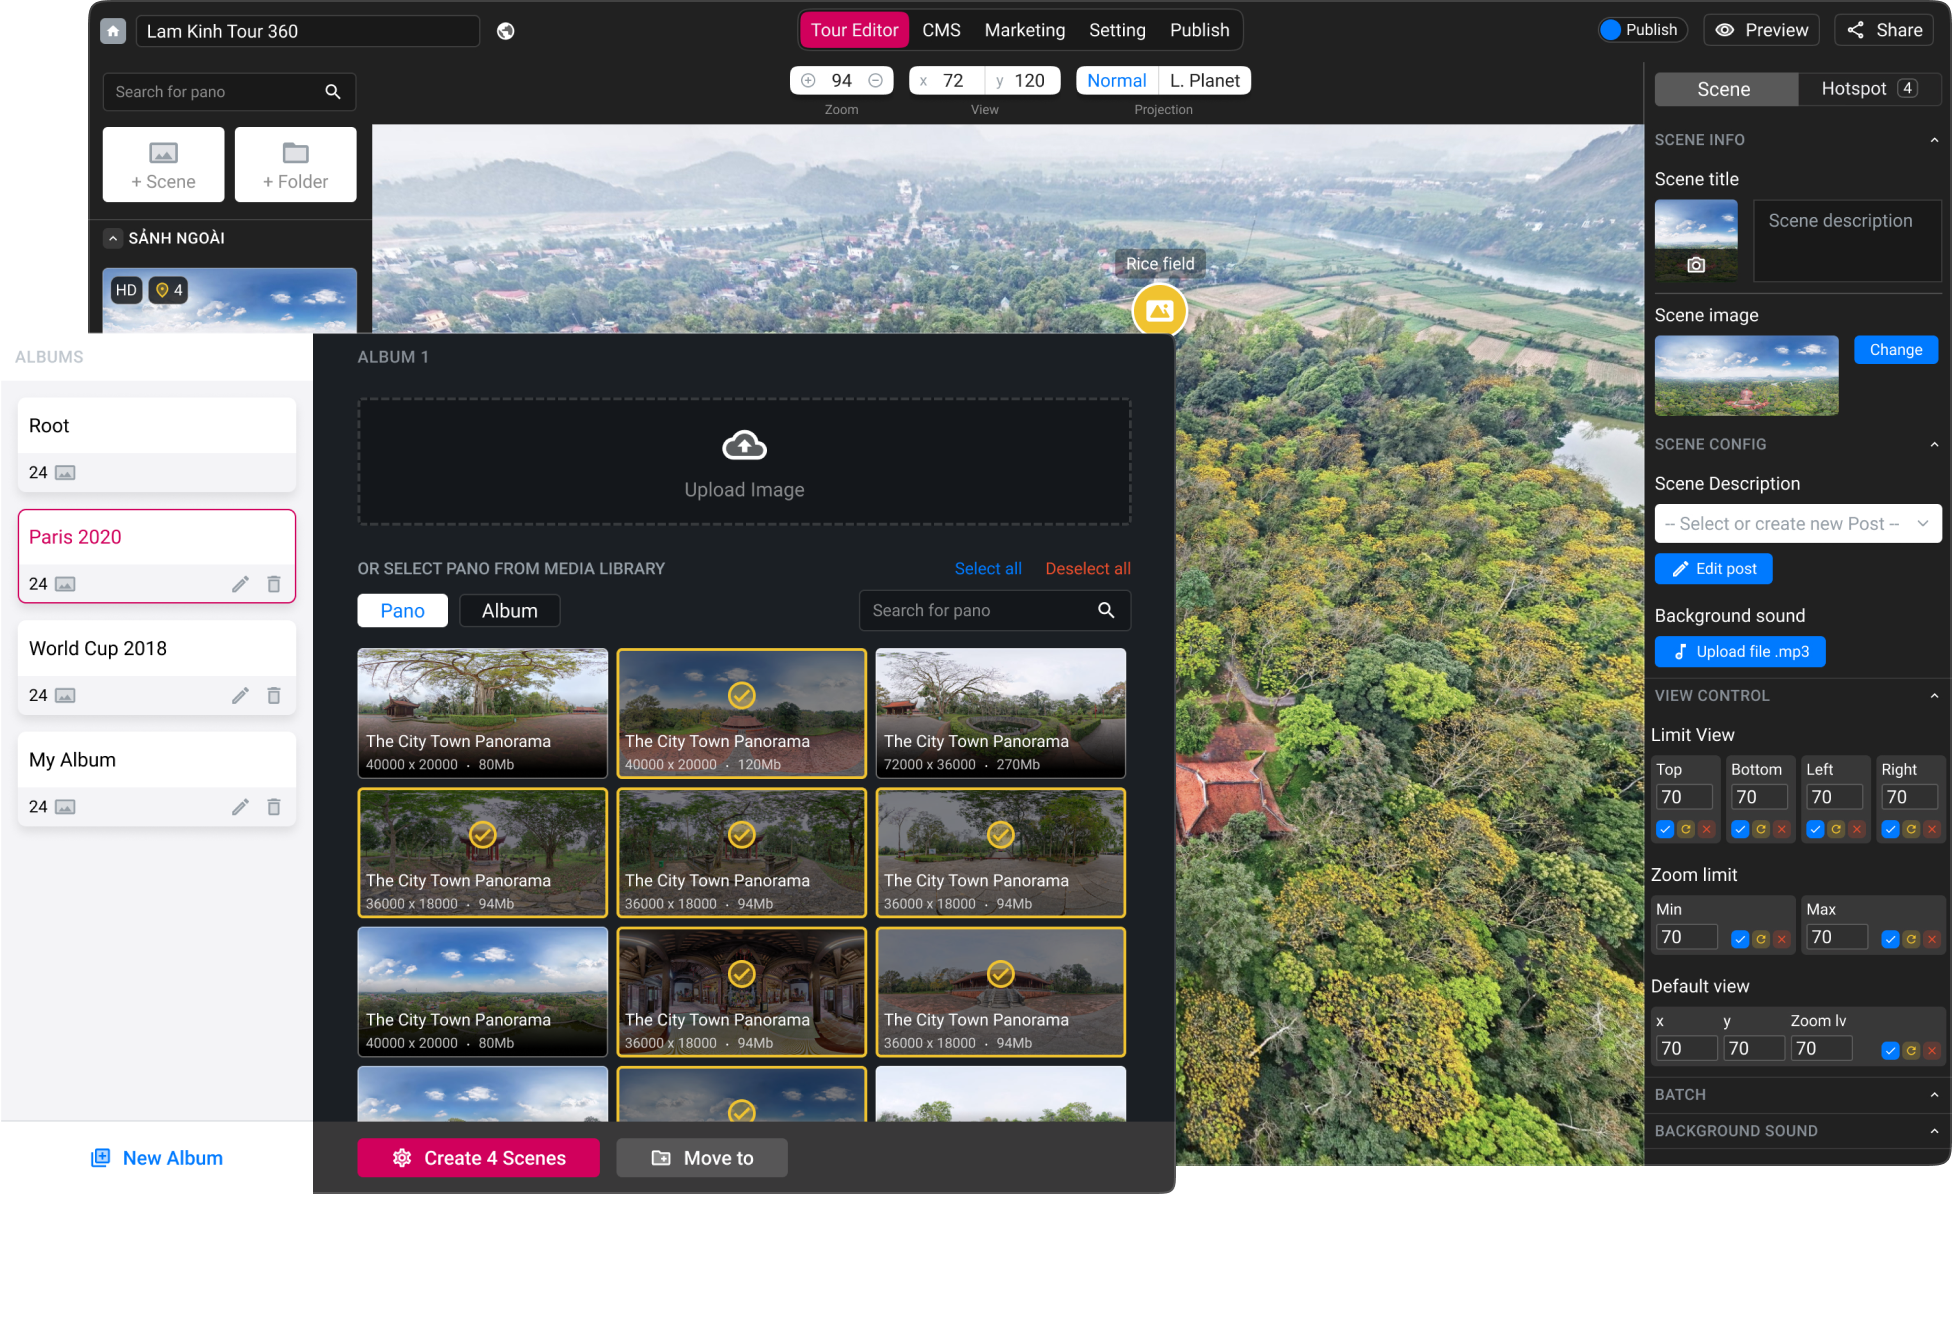Select the 72000 x 36000 panorama thumbnail

tap(1000, 712)
